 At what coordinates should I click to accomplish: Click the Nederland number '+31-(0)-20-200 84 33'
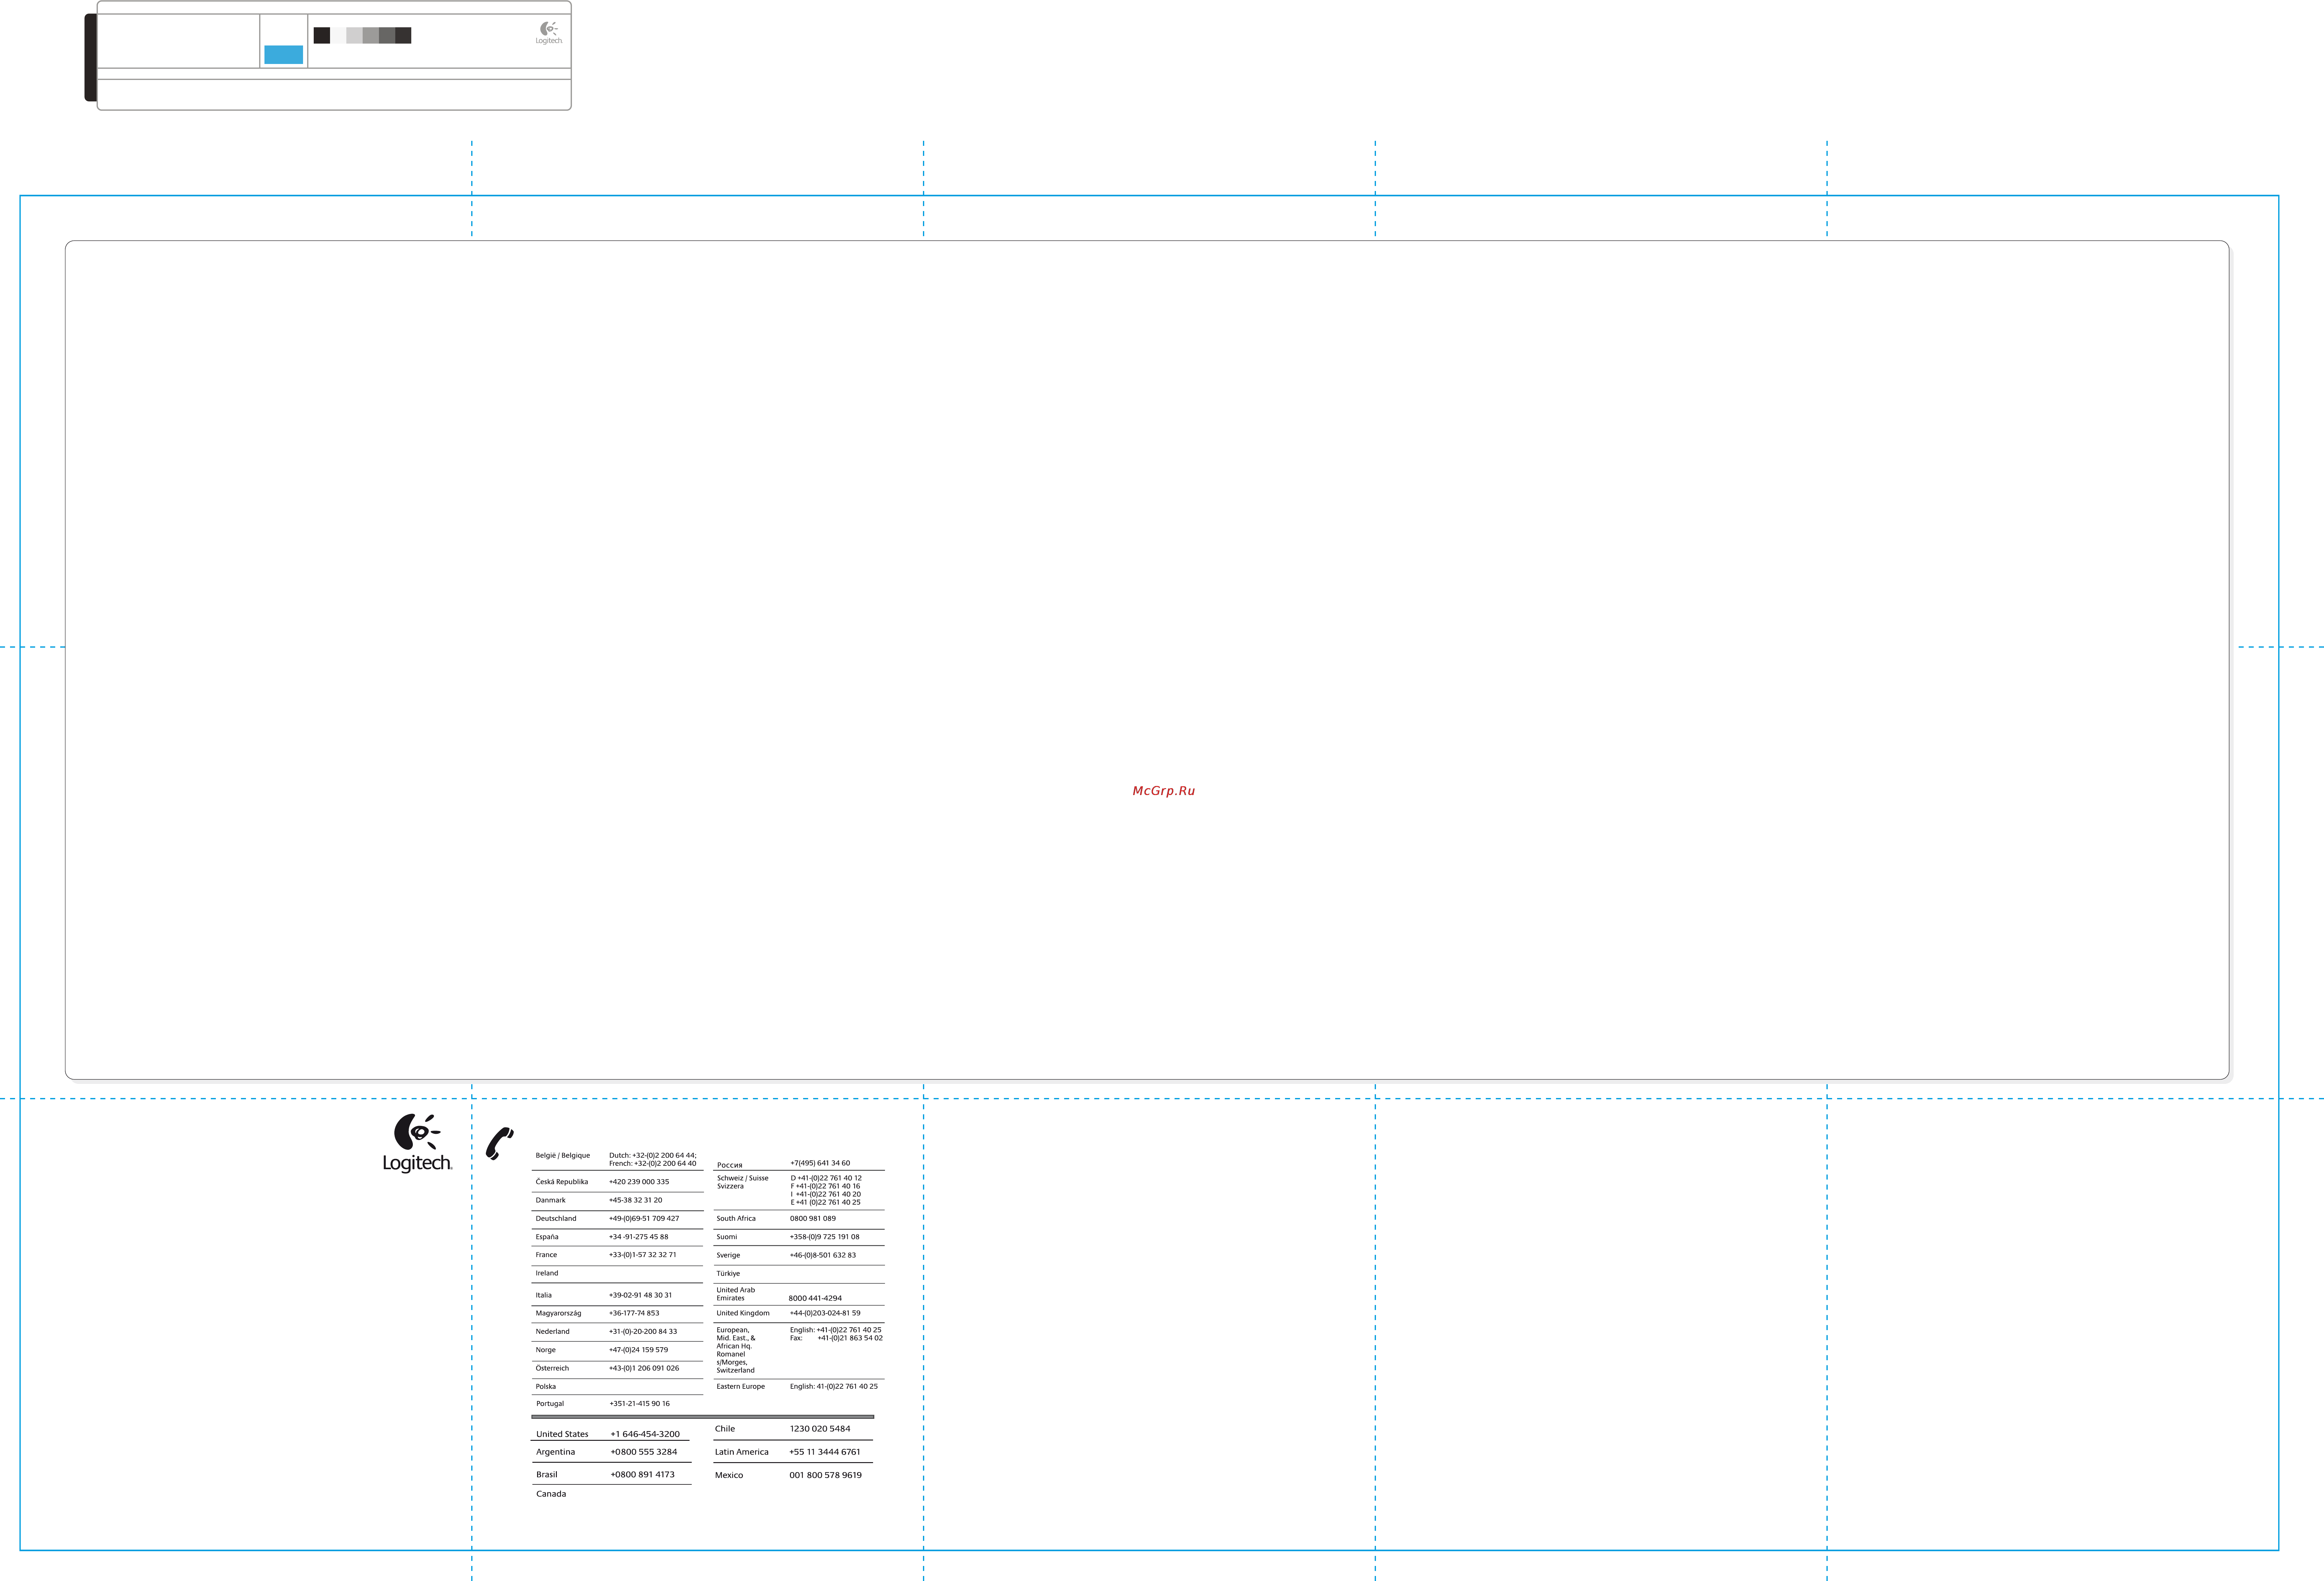tap(643, 1332)
